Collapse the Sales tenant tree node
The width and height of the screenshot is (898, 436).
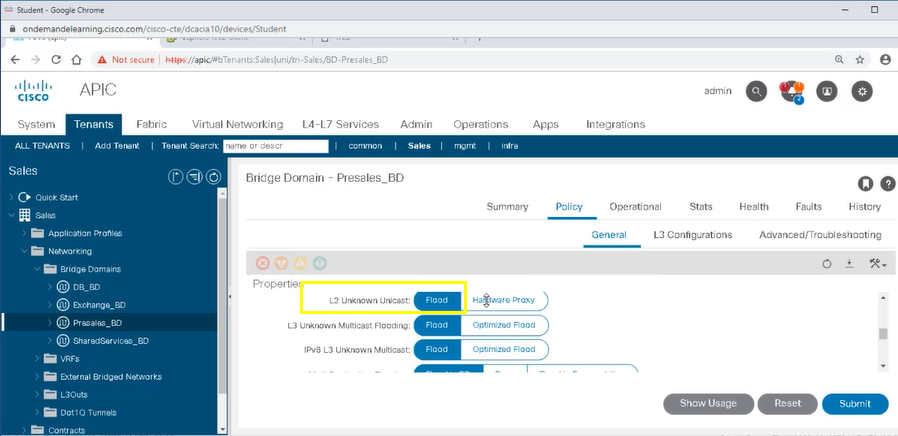tap(11, 215)
